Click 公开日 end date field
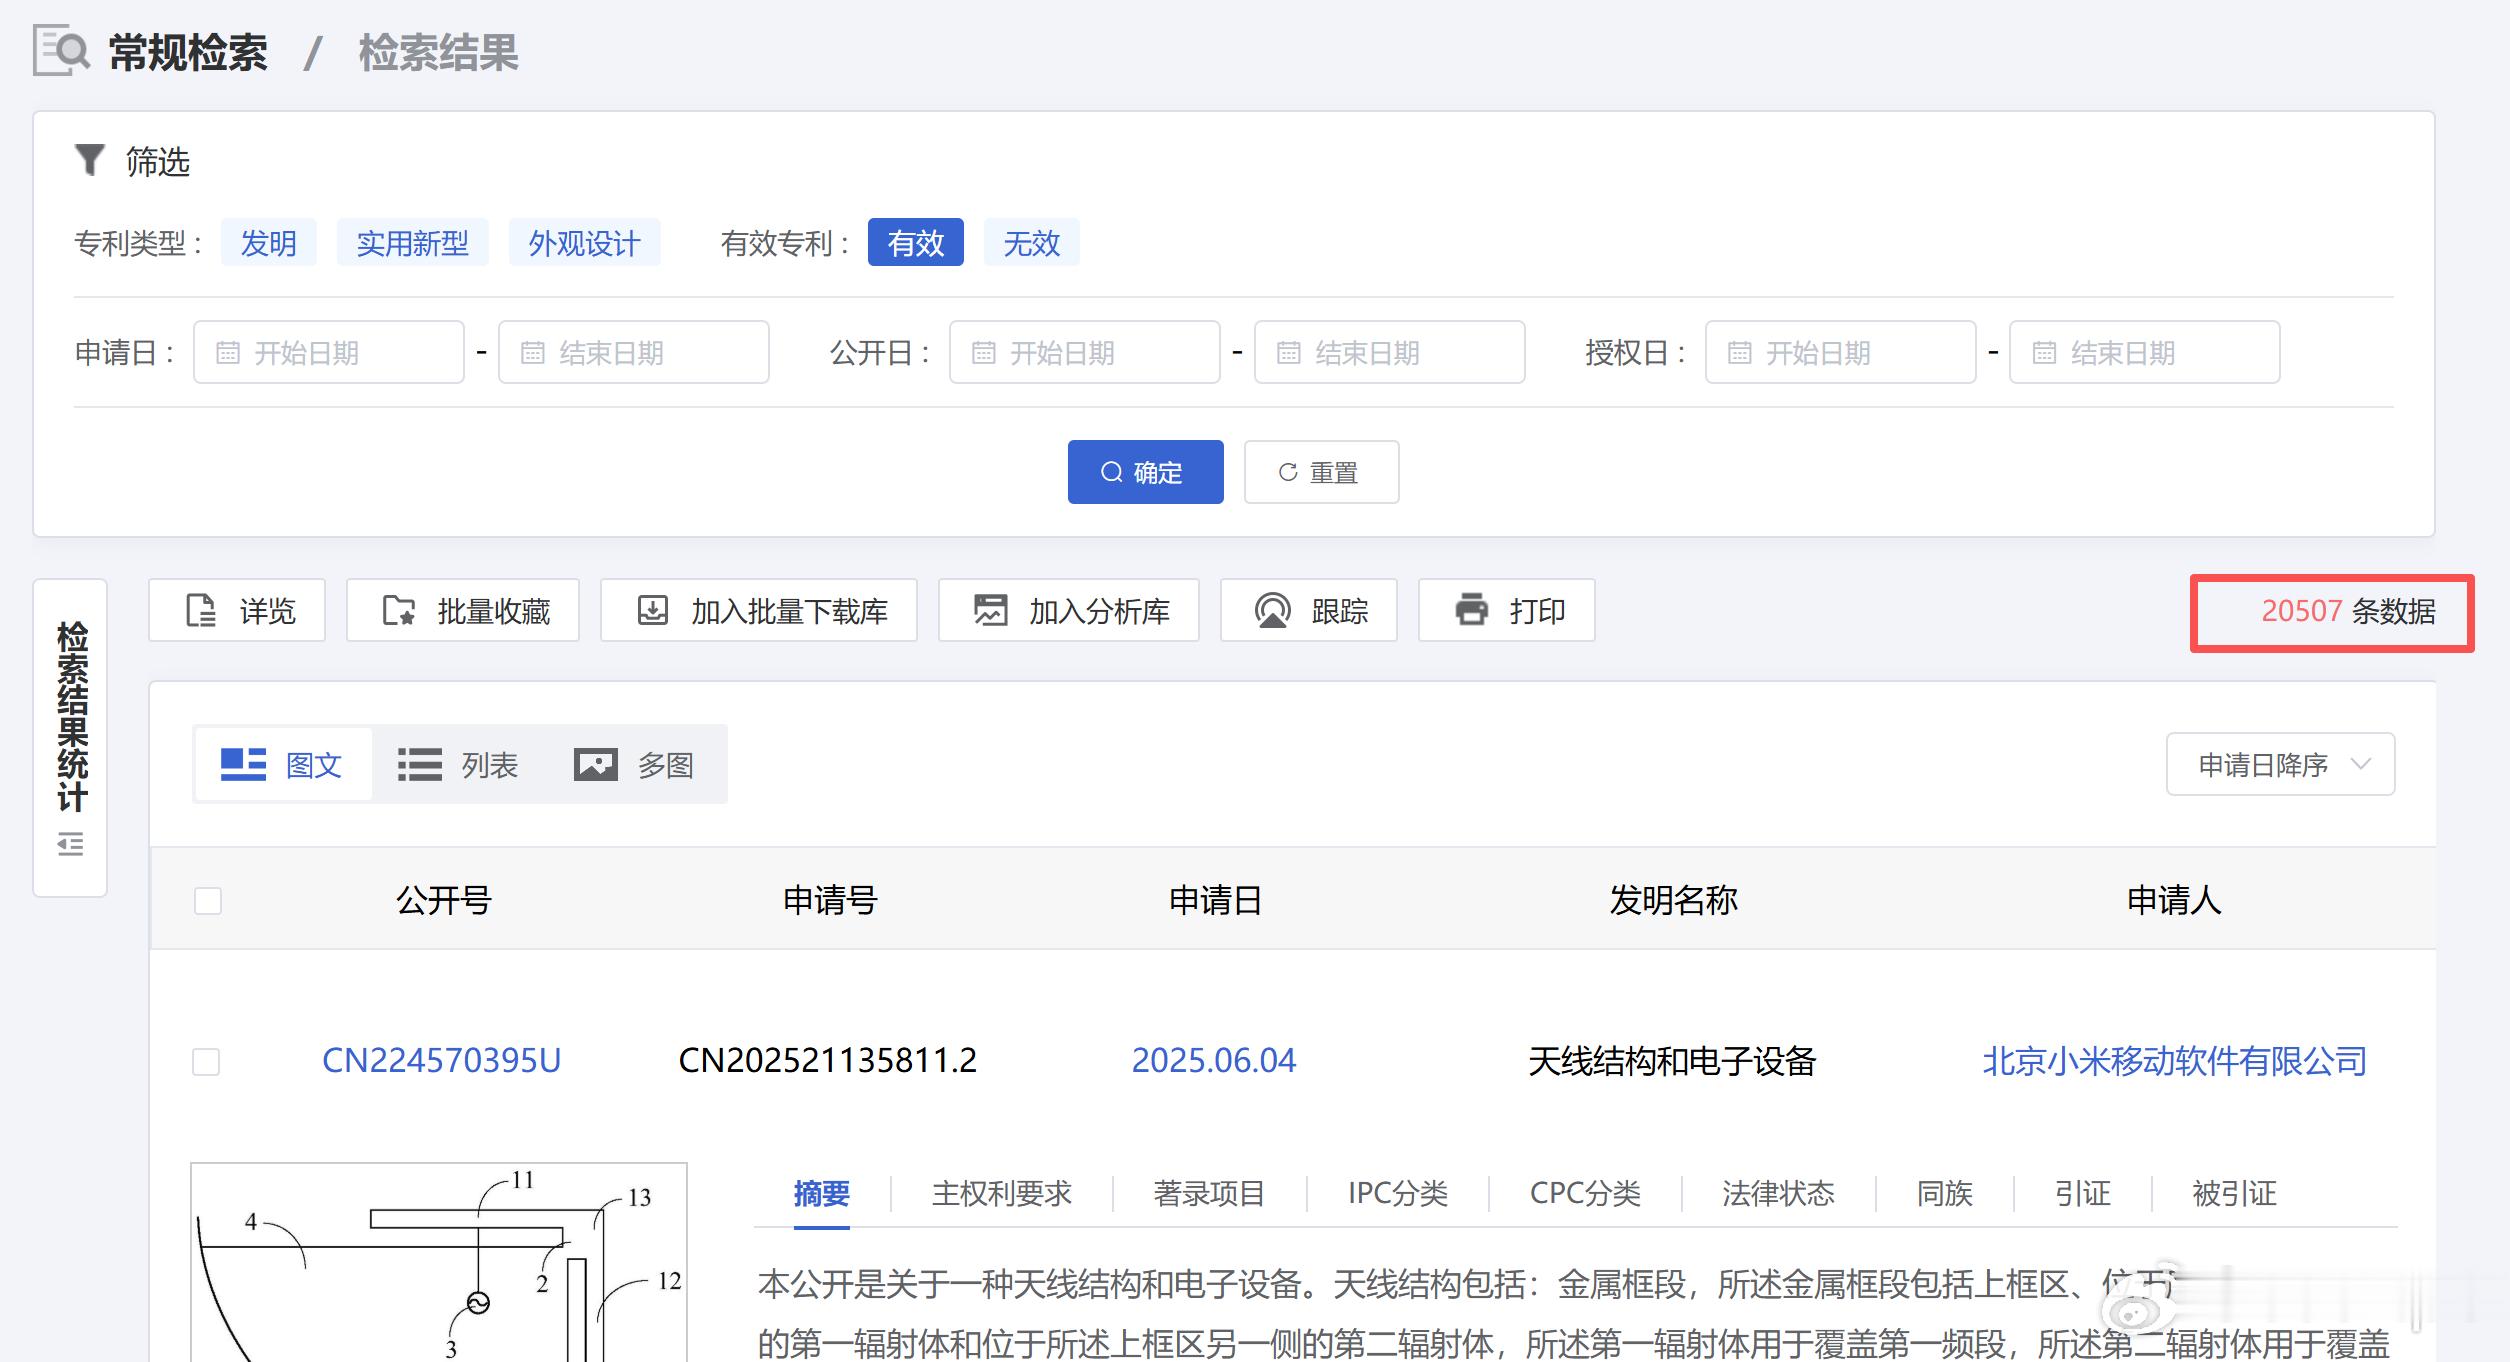This screenshot has width=2510, height=1362. [x=1390, y=352]
